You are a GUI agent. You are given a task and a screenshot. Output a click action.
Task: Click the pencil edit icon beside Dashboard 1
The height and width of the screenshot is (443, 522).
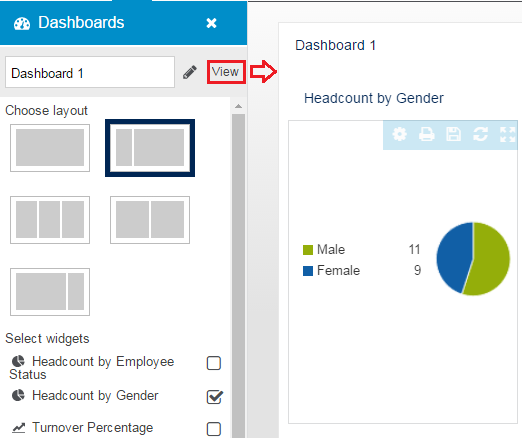coord(189,72)
